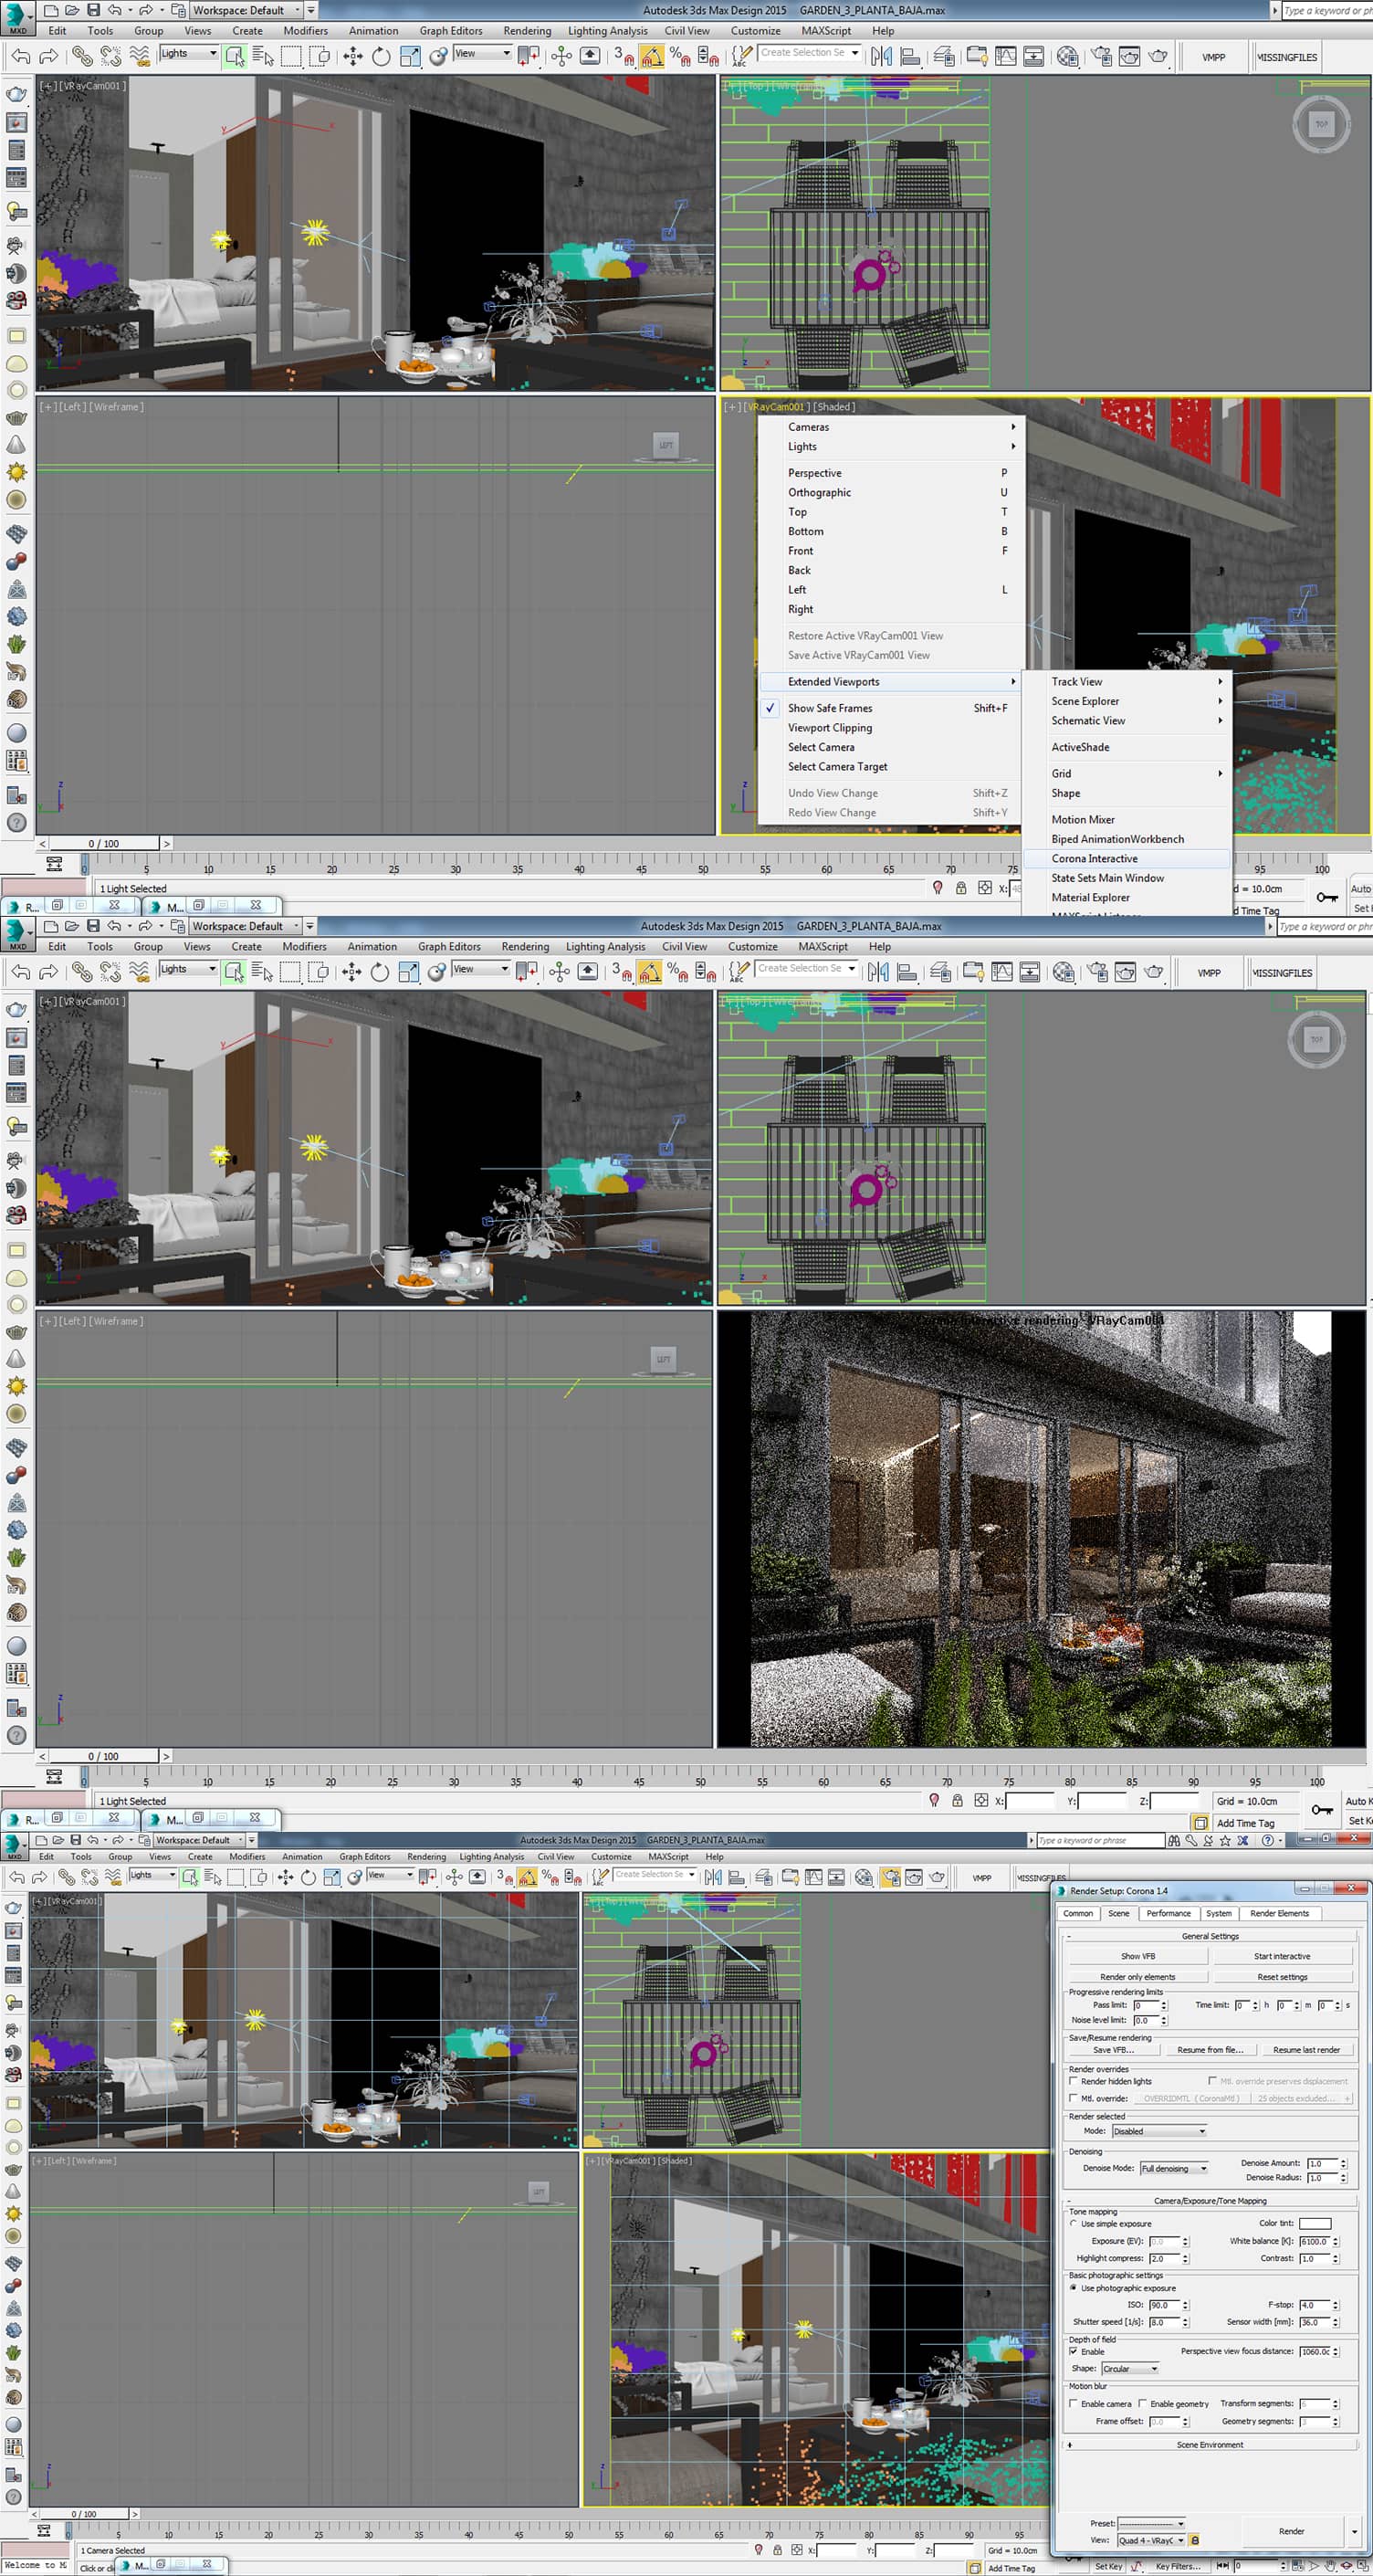Choose Corona Interactive from Extended Viewports submenu
The image size is (1373, 2576).
click(1126, 859)
